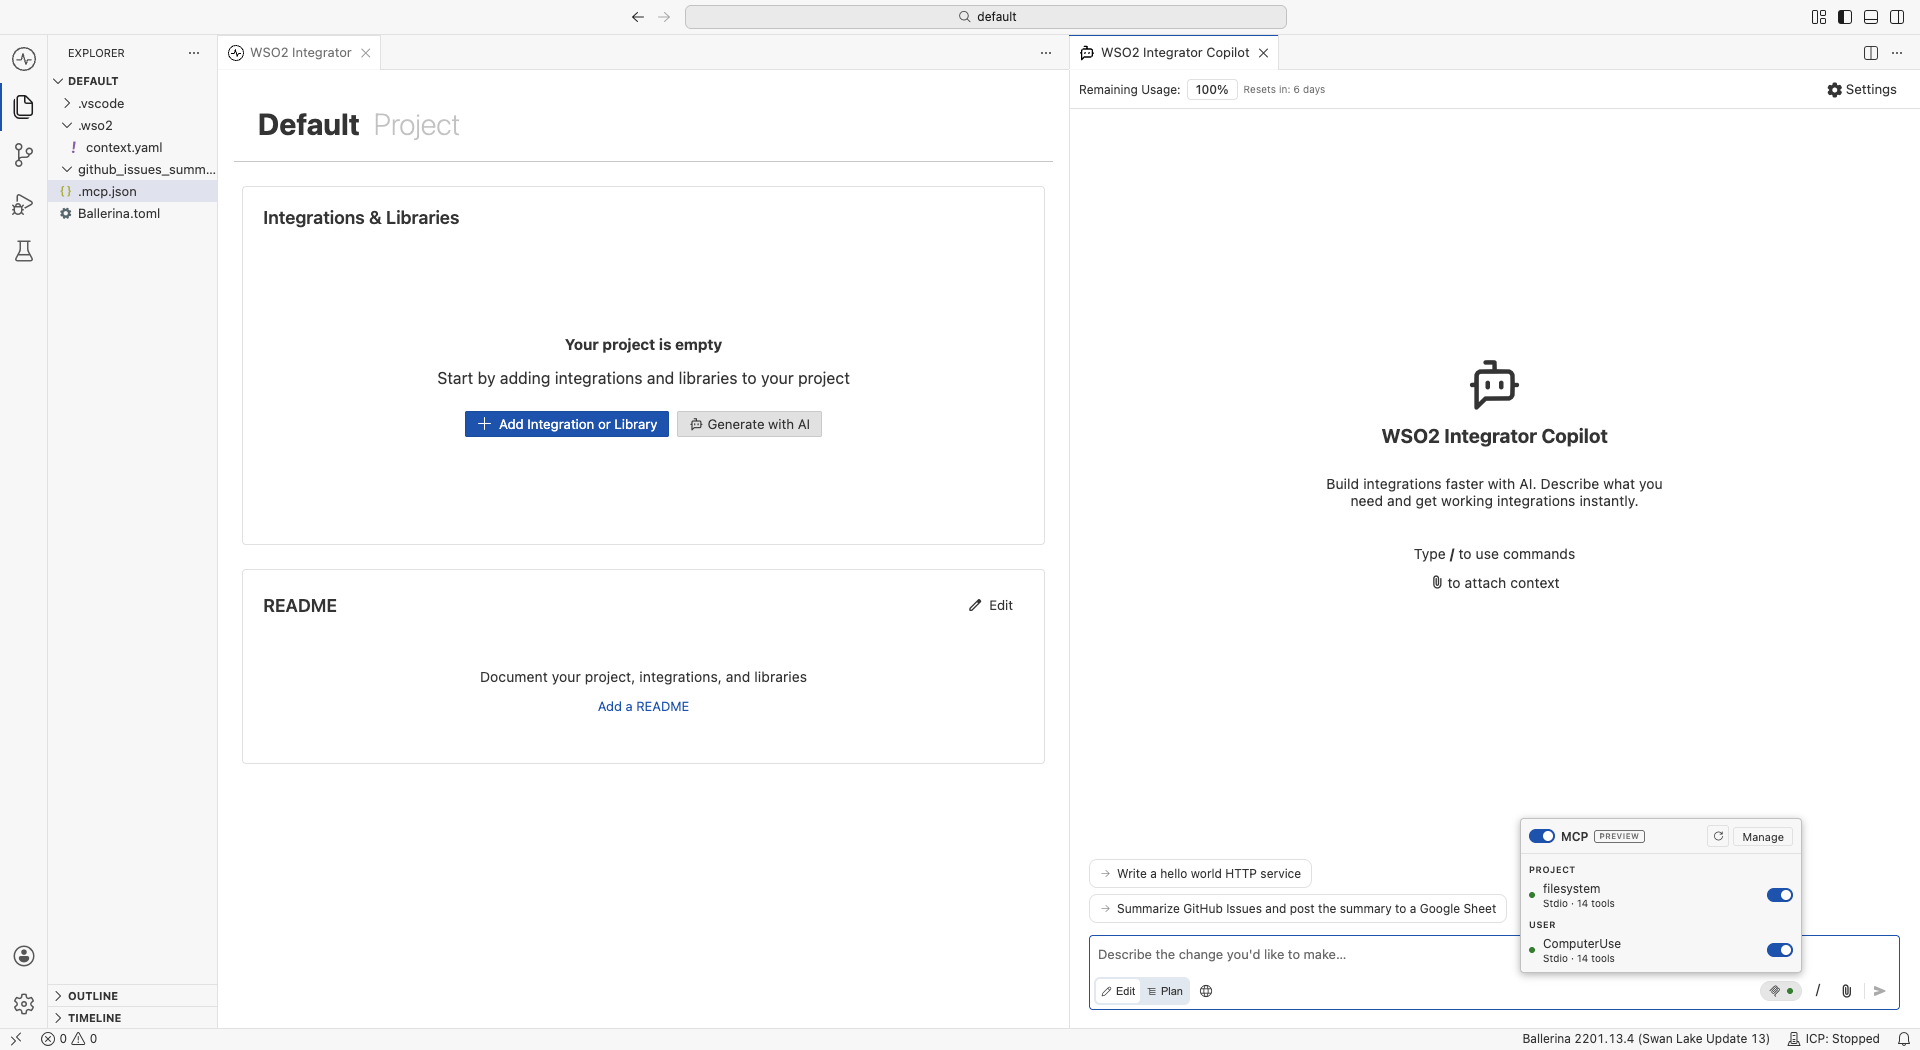This screenshot has height=1050, width=1920.
Task: Expand the TIMELINE section
Action: coord(133,1018)
